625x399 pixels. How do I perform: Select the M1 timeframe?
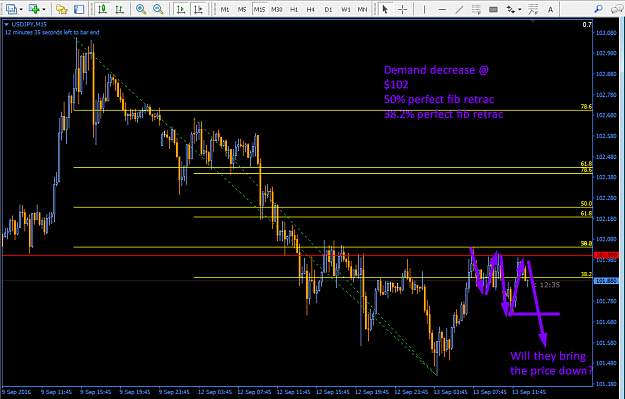tap(225, 9)
